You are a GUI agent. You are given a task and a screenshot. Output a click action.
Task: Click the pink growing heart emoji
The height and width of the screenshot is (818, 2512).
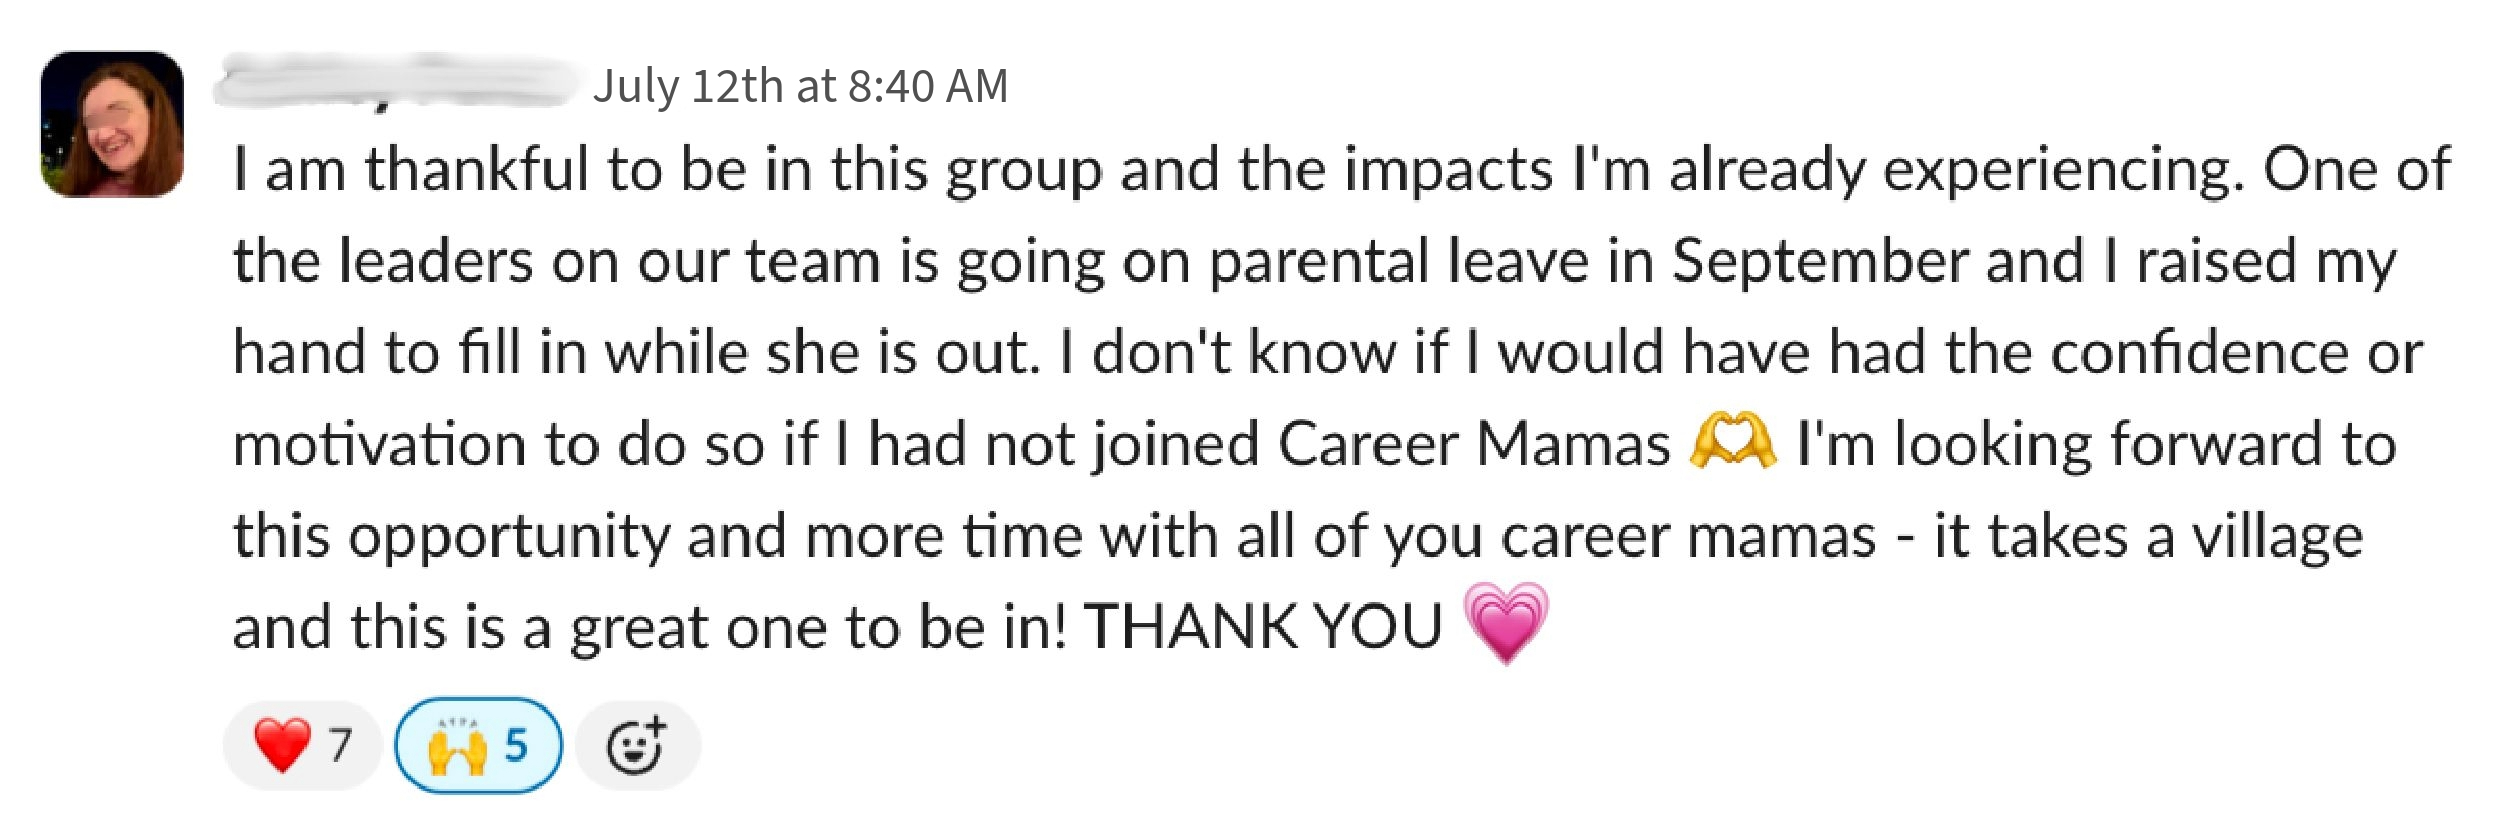point(1506,623)
